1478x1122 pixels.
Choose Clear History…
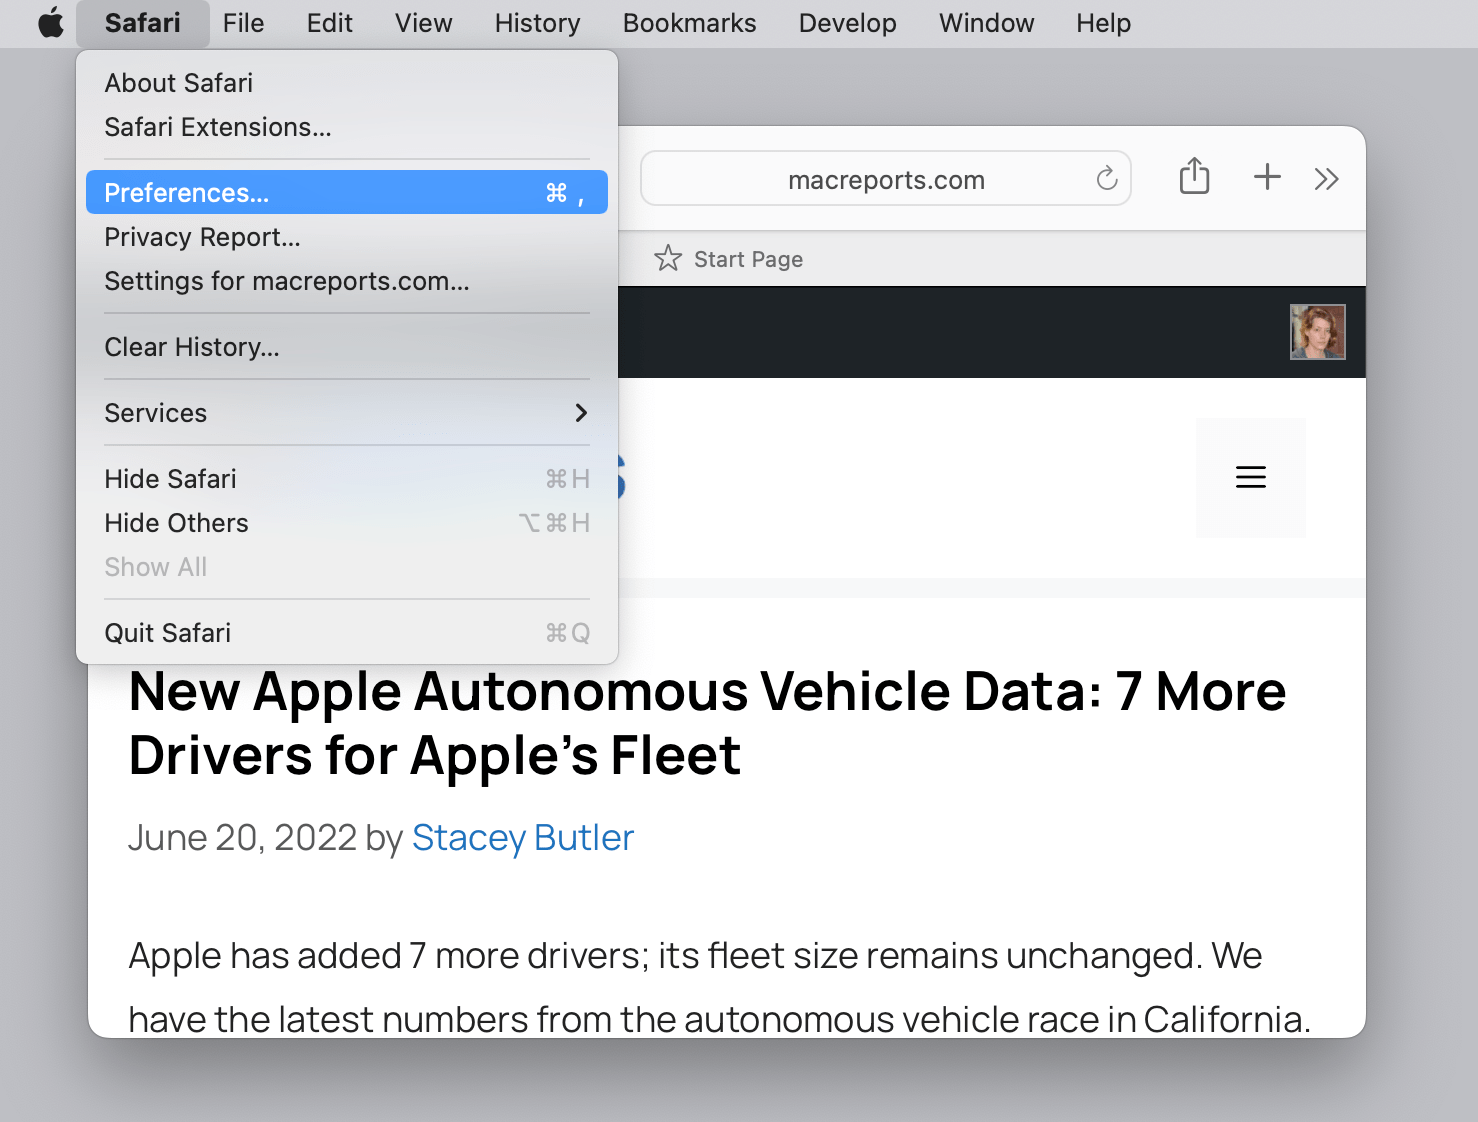(x=347, y=347)
